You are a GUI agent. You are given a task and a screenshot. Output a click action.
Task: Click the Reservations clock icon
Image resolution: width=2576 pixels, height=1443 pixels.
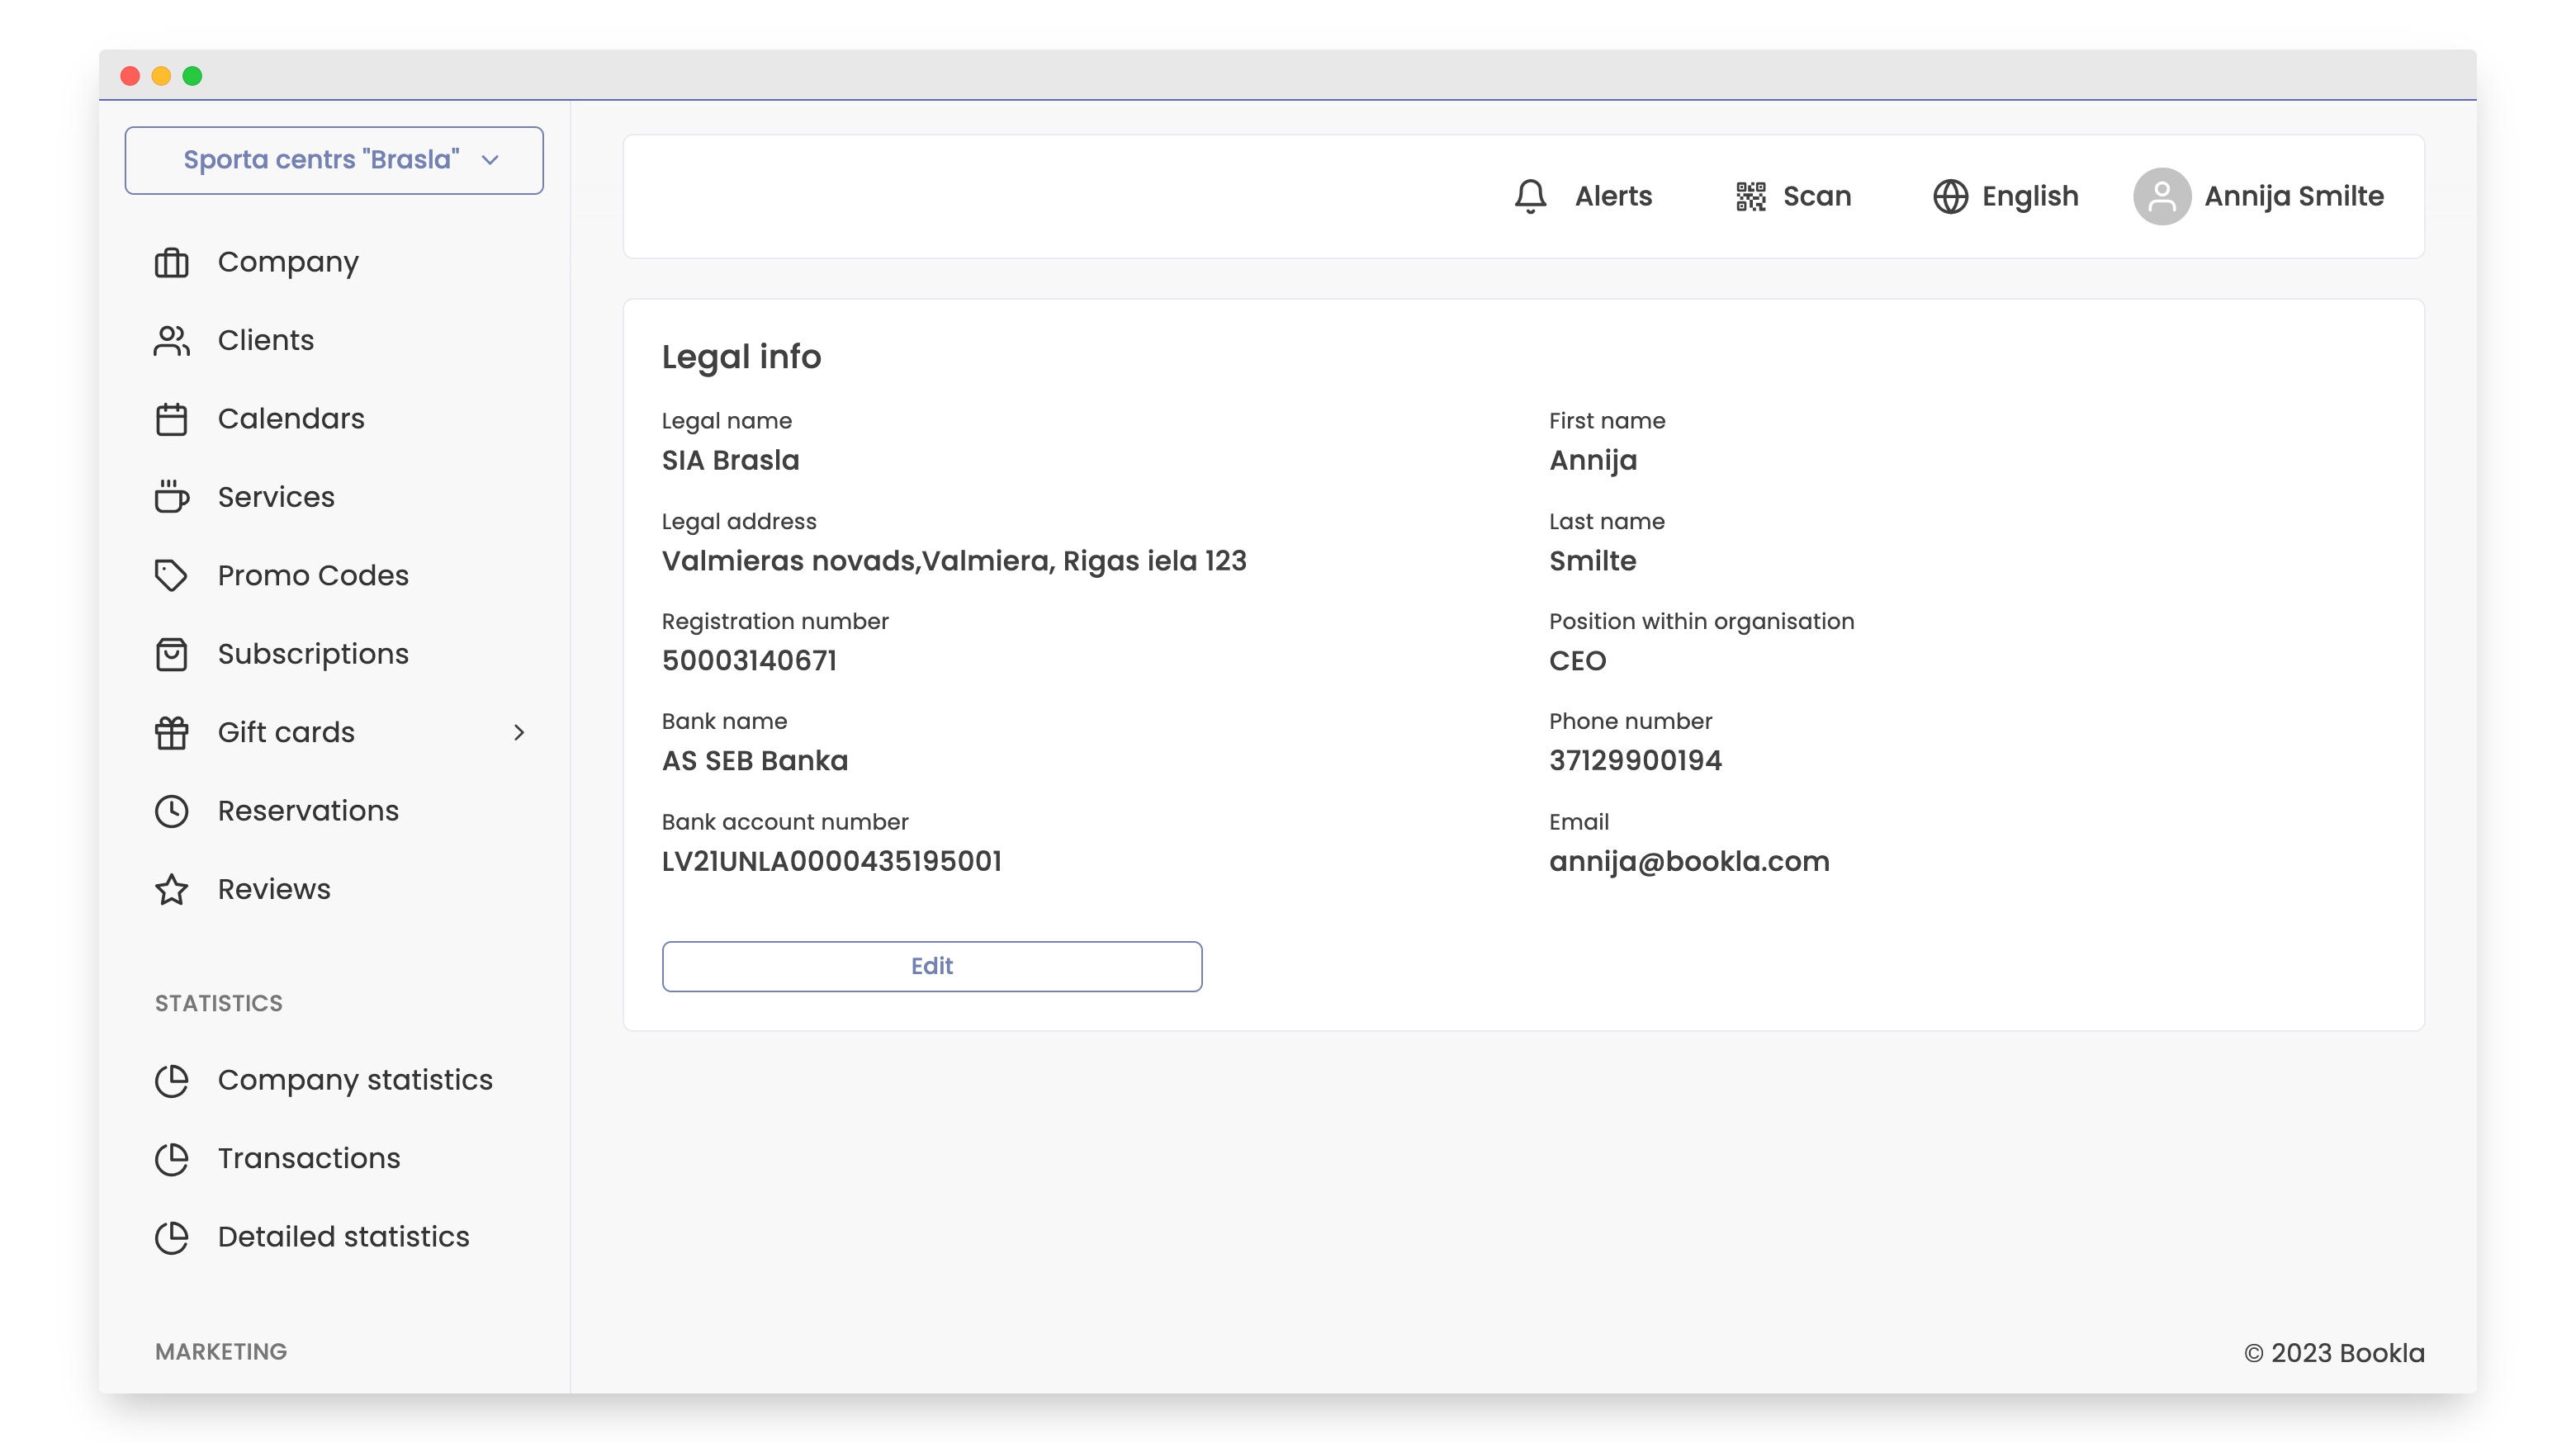click(171, 811)
